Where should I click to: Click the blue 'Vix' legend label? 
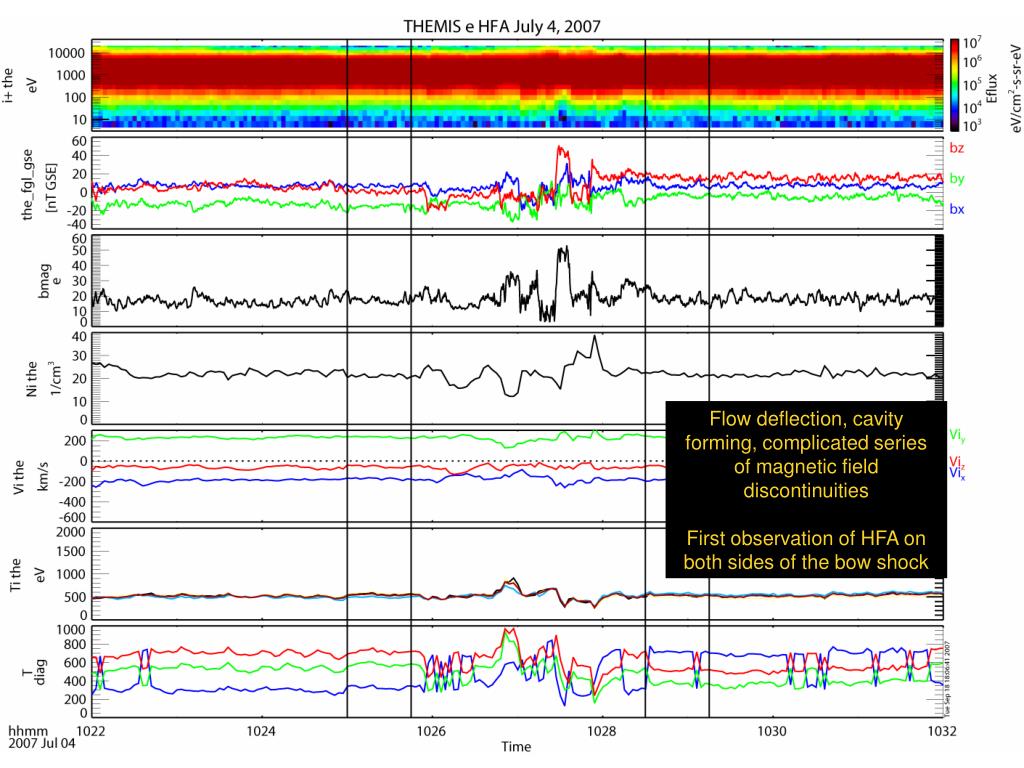click(957, 473)
